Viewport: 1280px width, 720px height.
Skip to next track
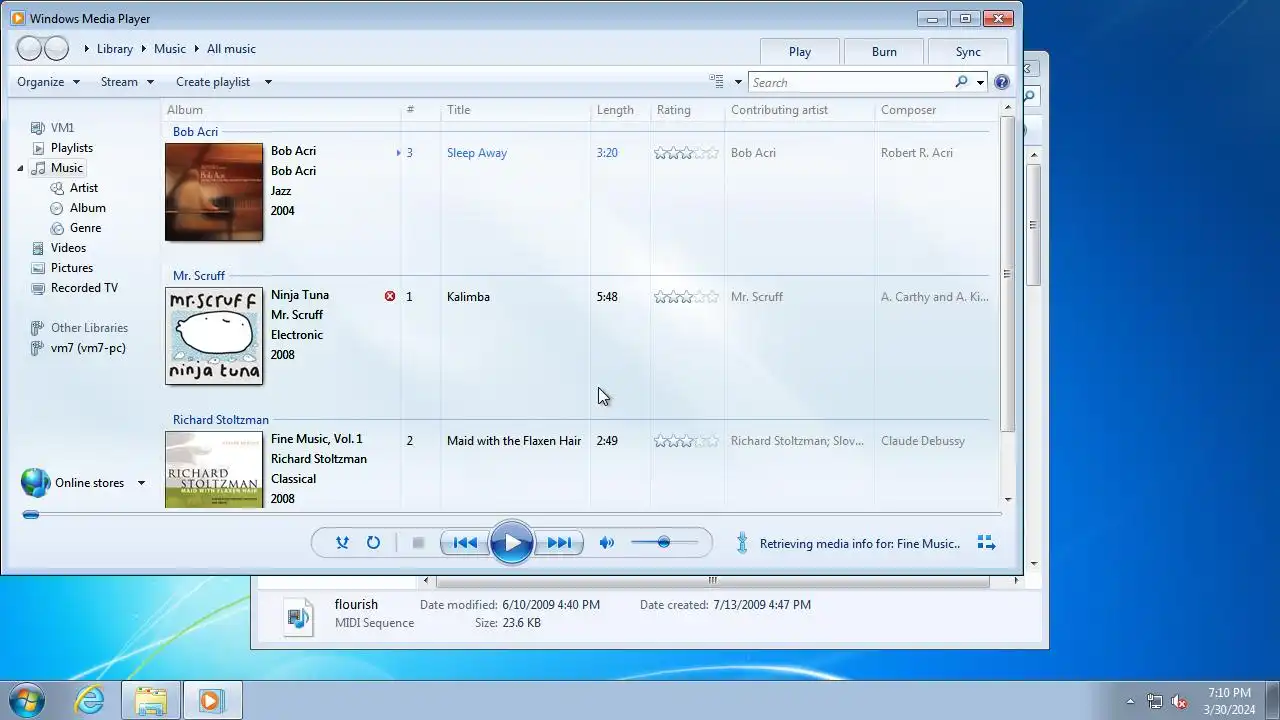(558, 543)
